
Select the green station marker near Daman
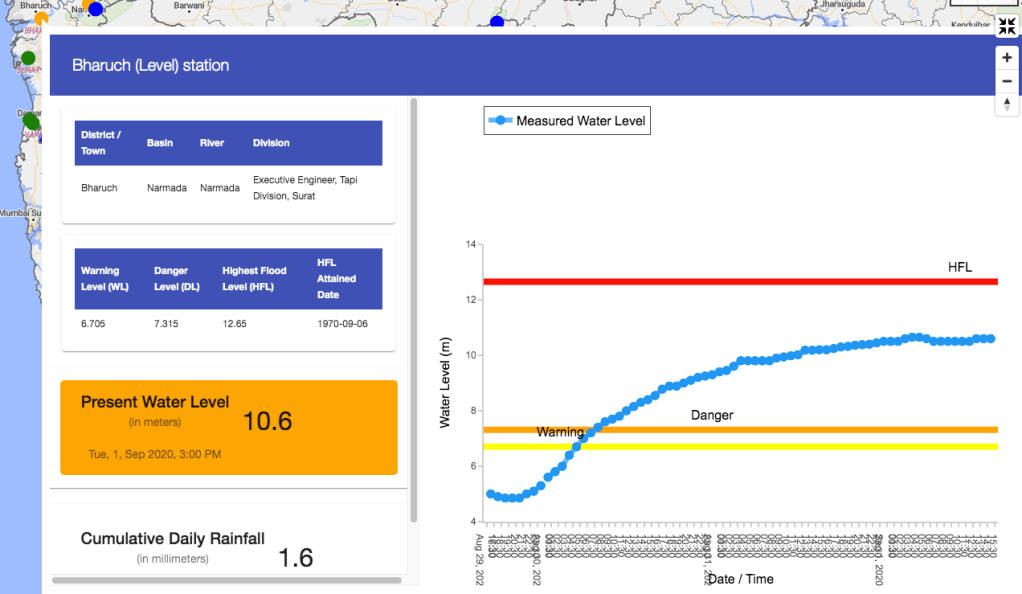[31, 122]
